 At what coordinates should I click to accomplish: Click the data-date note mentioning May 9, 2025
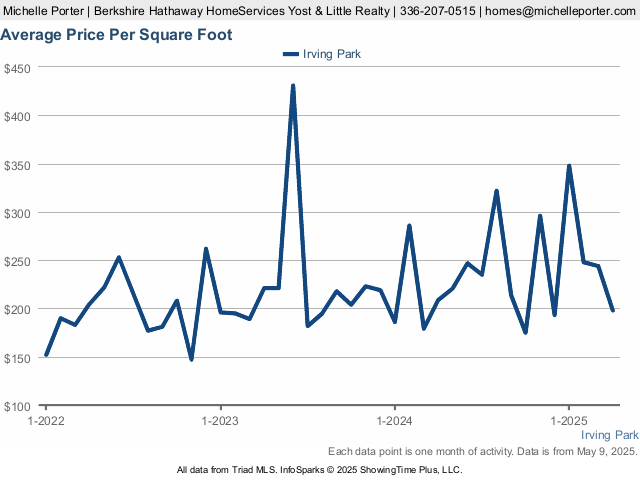(x=483, y=451)
